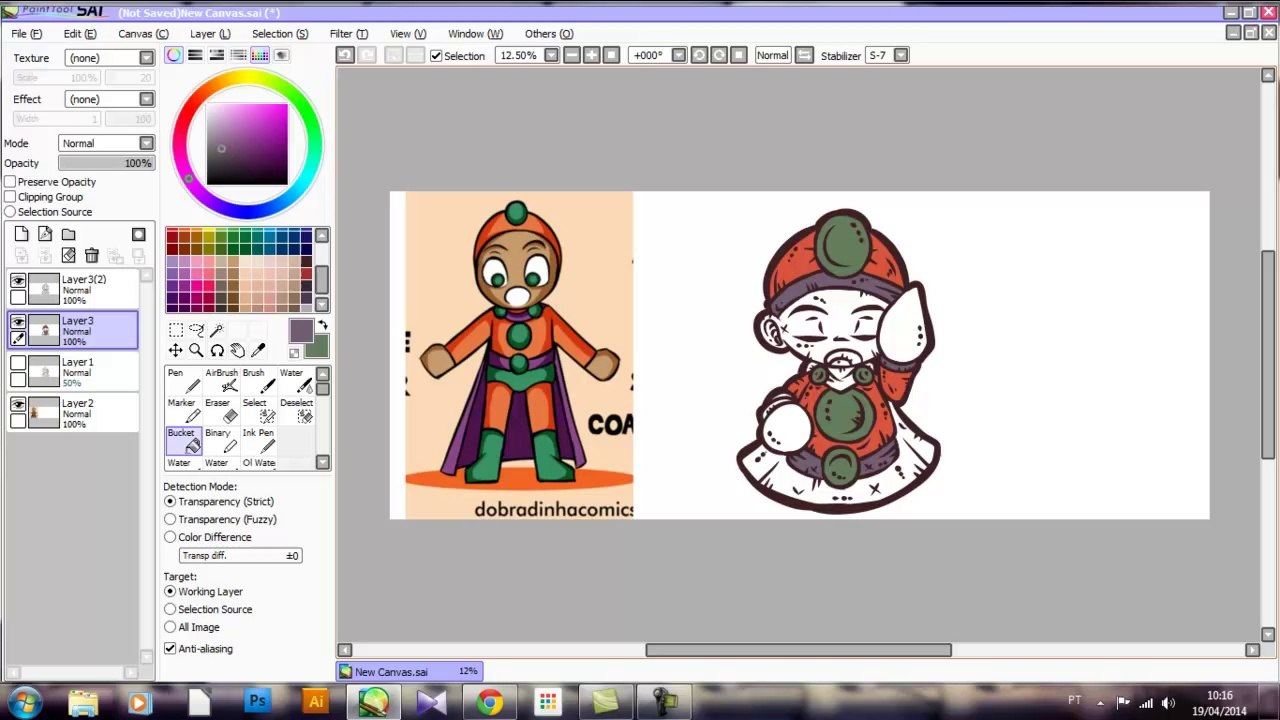Toggle the swatches panel icon
This screenshot has width=1280, height=720.
260,55
